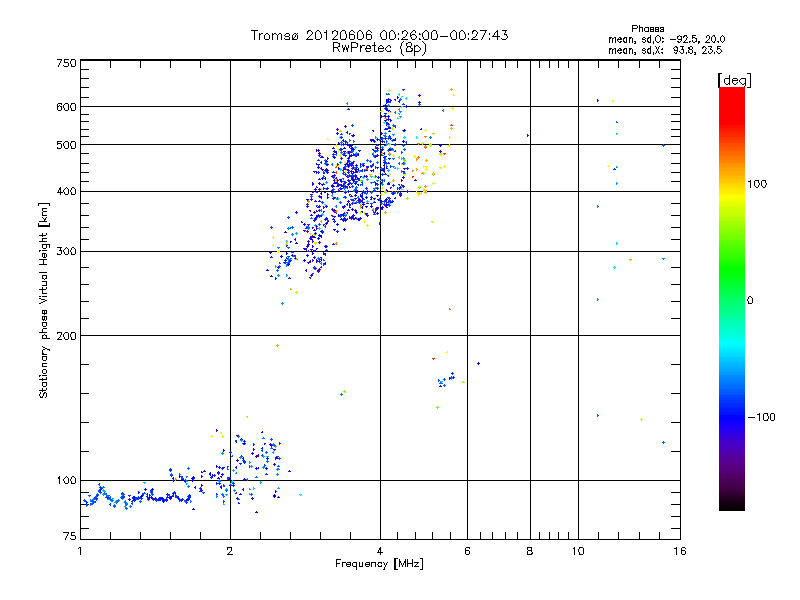Image resolution: width=800 pixels, height=600 pixels.
Task: Click the '16' x-axis tick label
Action: pos(680,551)
